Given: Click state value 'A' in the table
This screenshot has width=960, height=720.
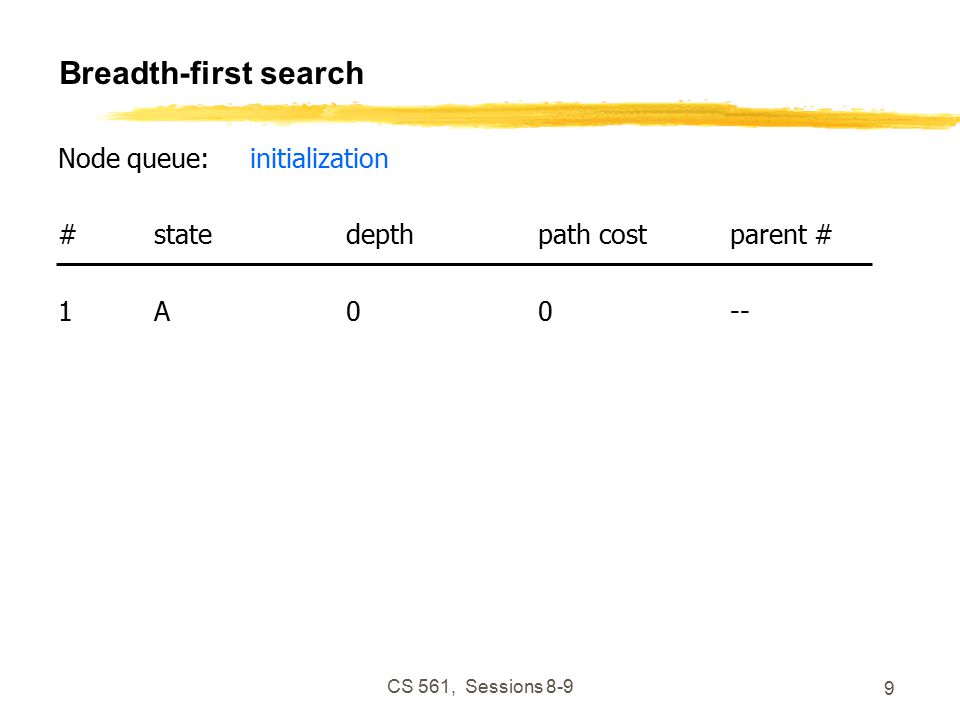Looking at the screenshot, I should (x=162, y=312).
